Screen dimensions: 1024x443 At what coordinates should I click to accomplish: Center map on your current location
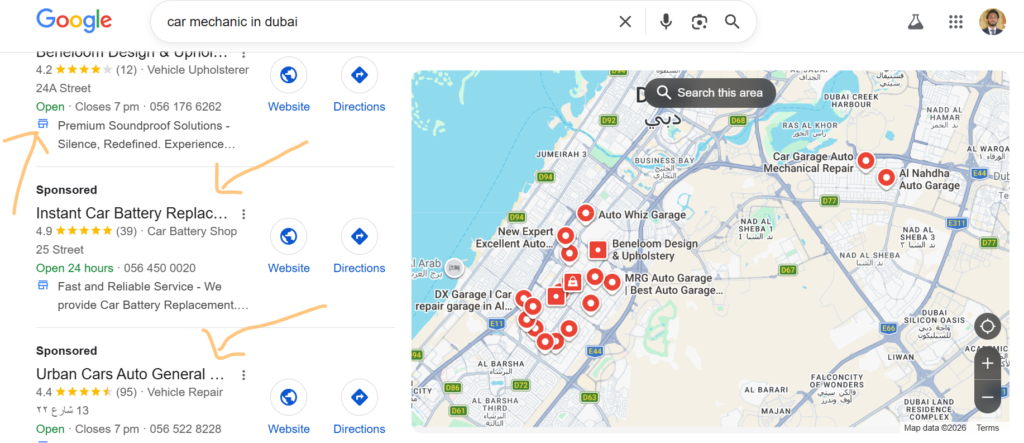pyautogui.click(x=987, y=327)
